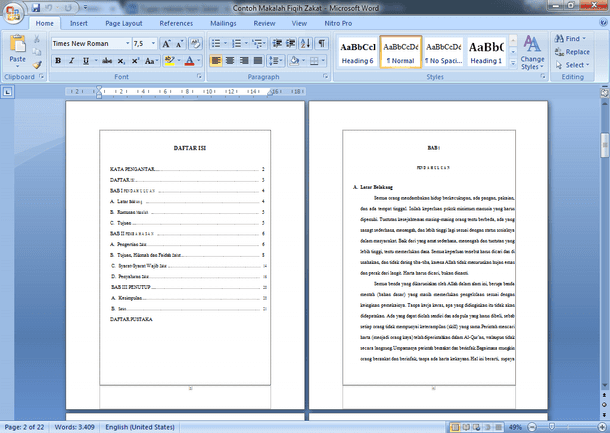This screenshot has width=610, height=433.
Task: Switch to the Page Layout tab
Action: pos(124,23)
